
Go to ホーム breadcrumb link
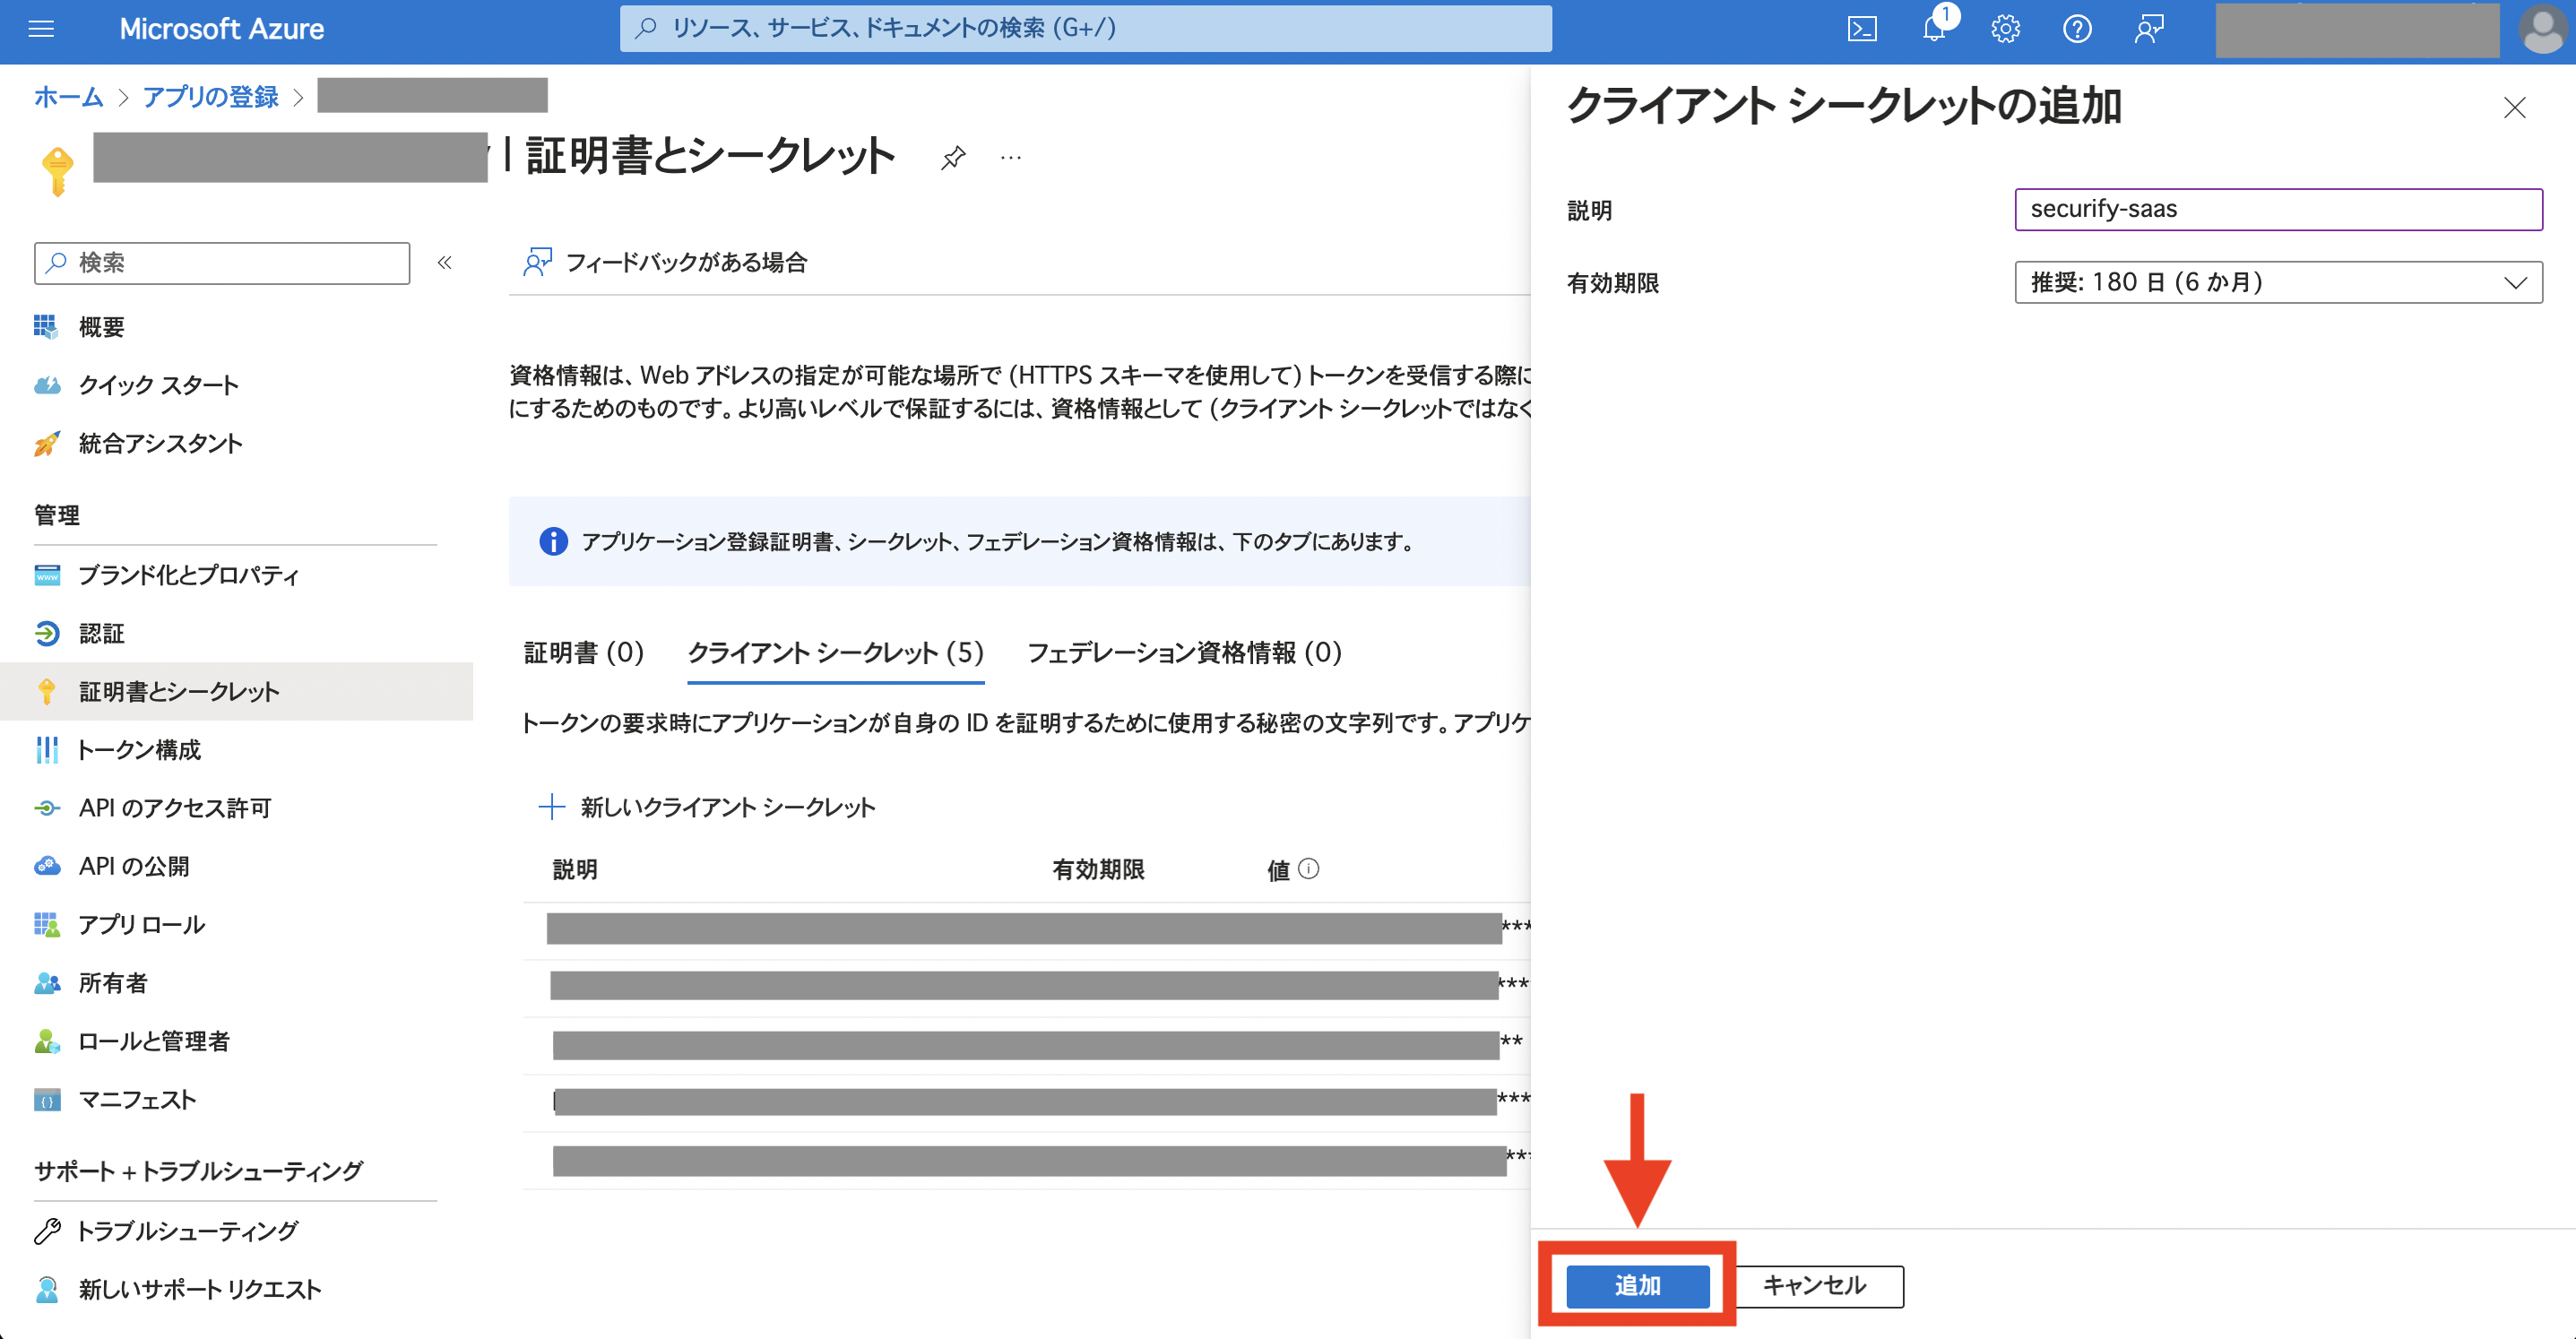point(68,97)
